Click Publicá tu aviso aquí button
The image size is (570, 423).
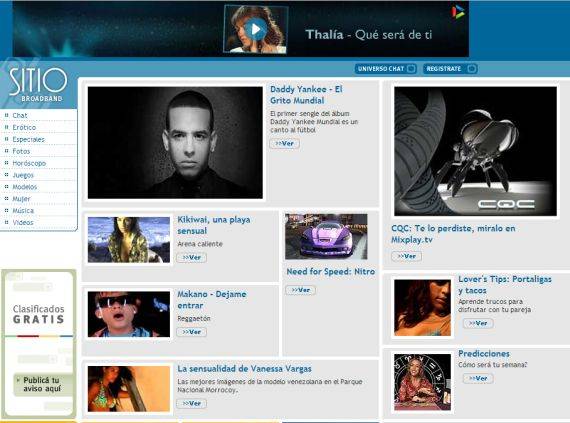(42, 384)
